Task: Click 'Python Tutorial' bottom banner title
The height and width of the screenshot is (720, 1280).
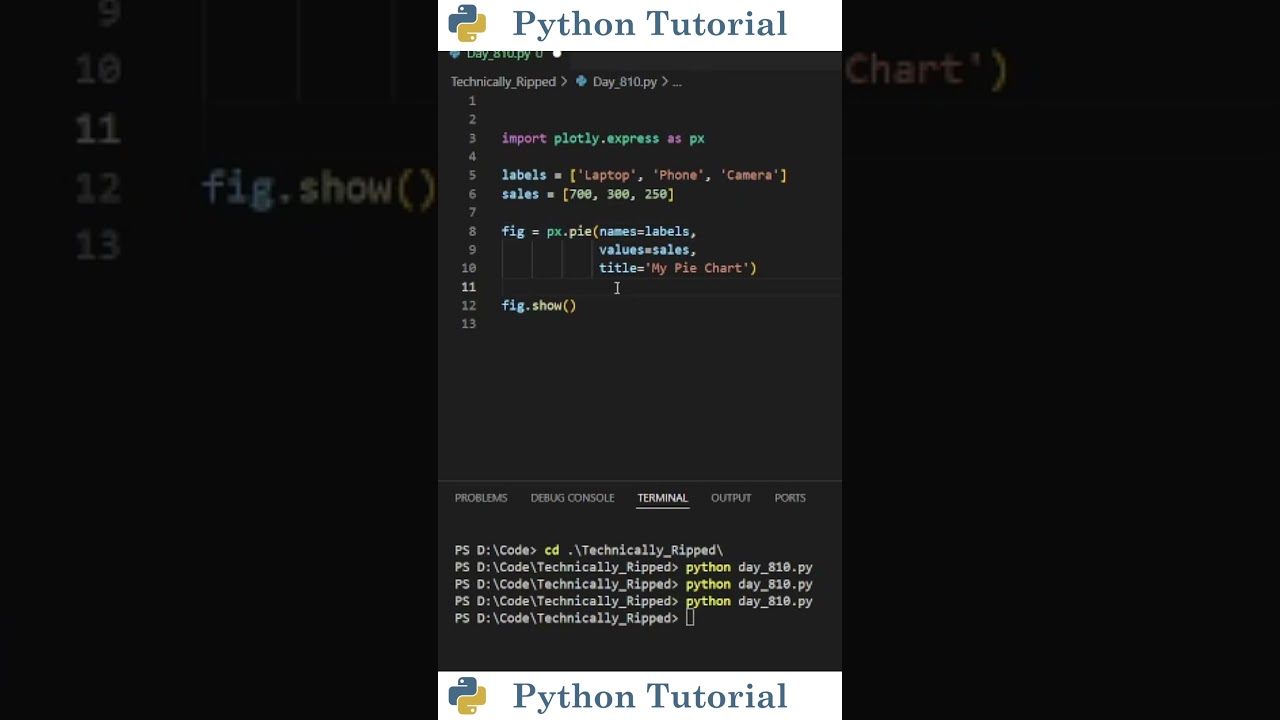Action: tap(650, 696)
